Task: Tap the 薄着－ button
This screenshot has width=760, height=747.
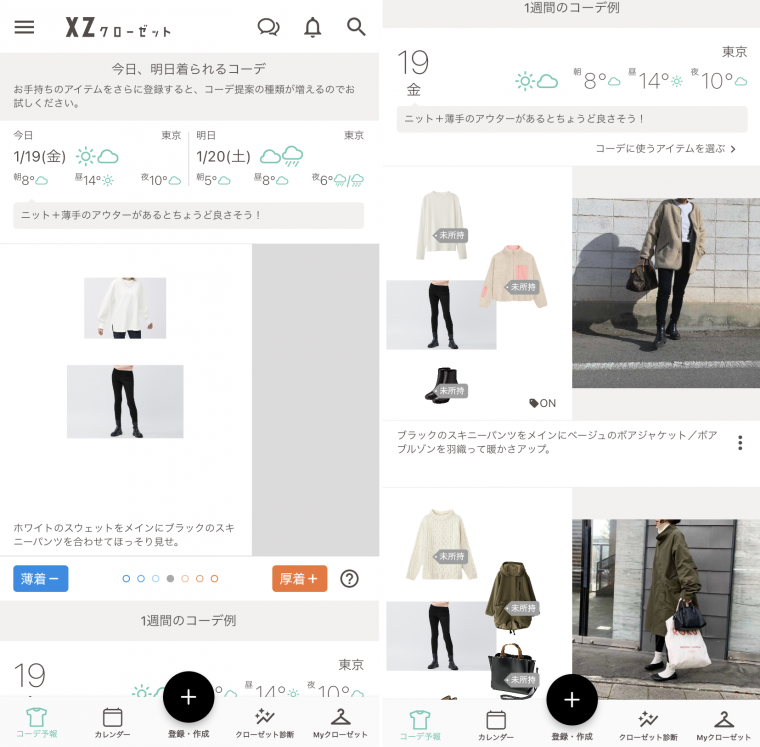Action: pyautogui.click(x=41, y=578)
